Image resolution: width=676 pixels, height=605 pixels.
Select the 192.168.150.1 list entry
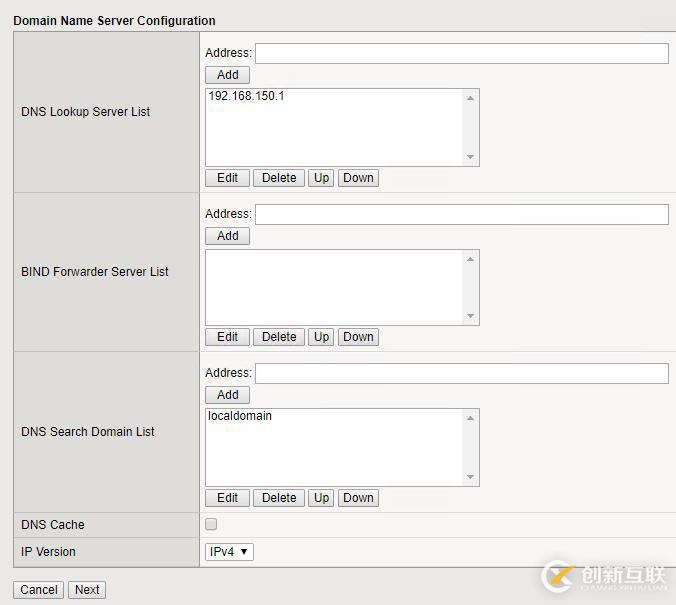(x=246, y=96)
